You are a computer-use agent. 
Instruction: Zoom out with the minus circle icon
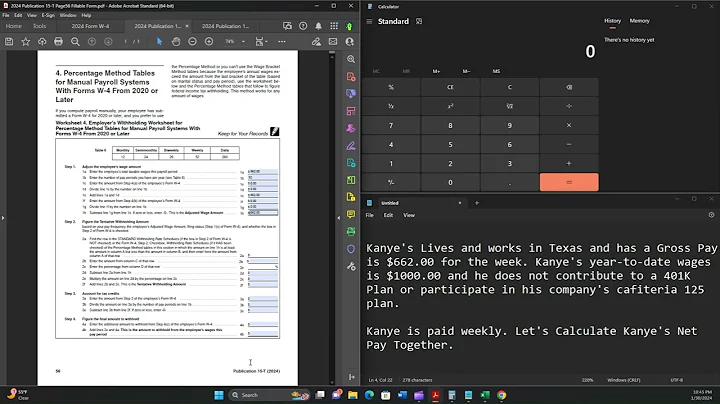point(192,42)
